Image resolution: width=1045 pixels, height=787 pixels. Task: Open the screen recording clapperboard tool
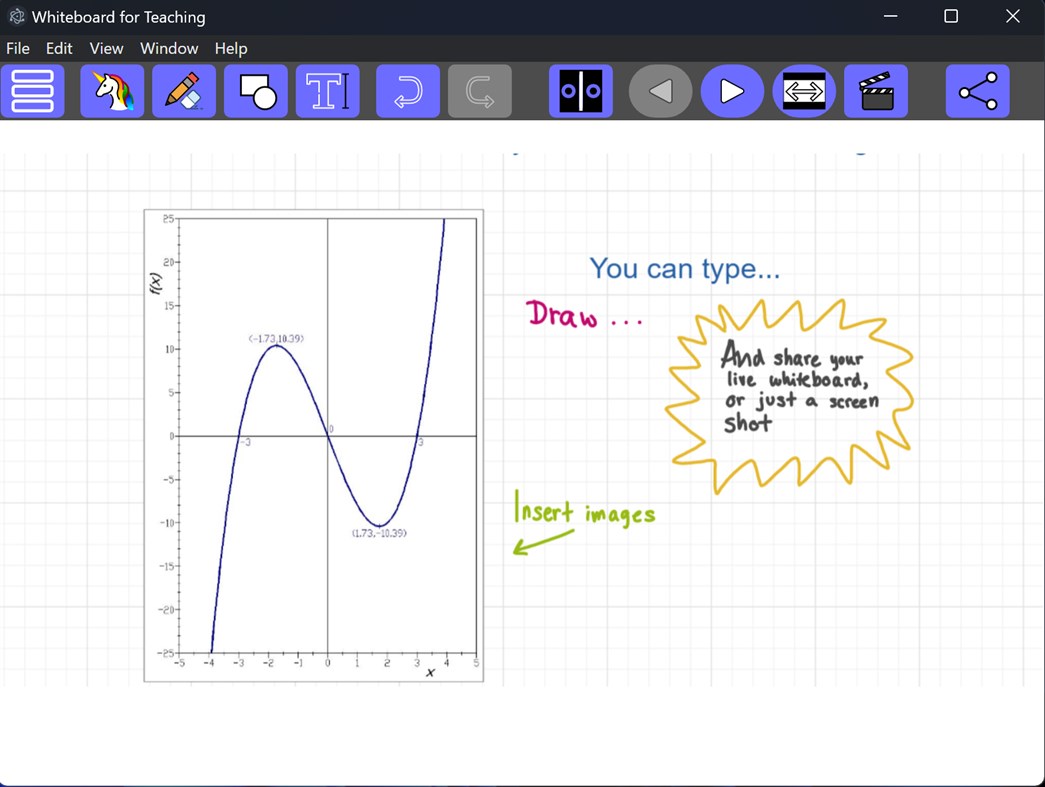876,90
